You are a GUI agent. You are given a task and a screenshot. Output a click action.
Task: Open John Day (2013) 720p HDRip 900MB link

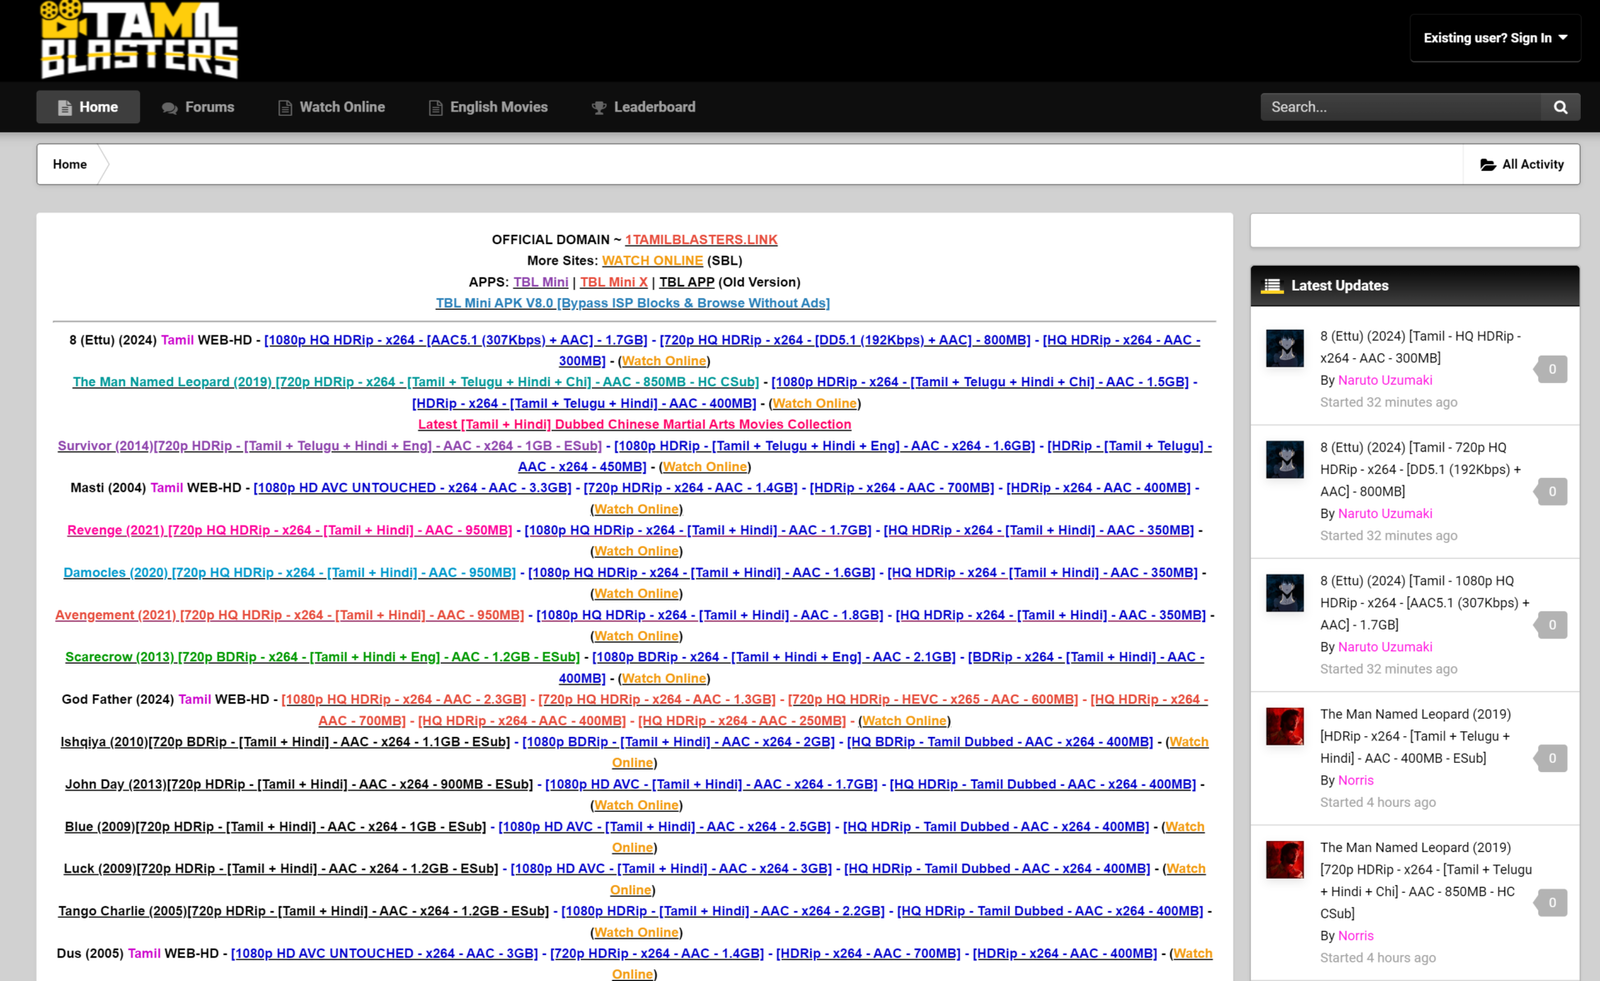[x=299, y=784]
